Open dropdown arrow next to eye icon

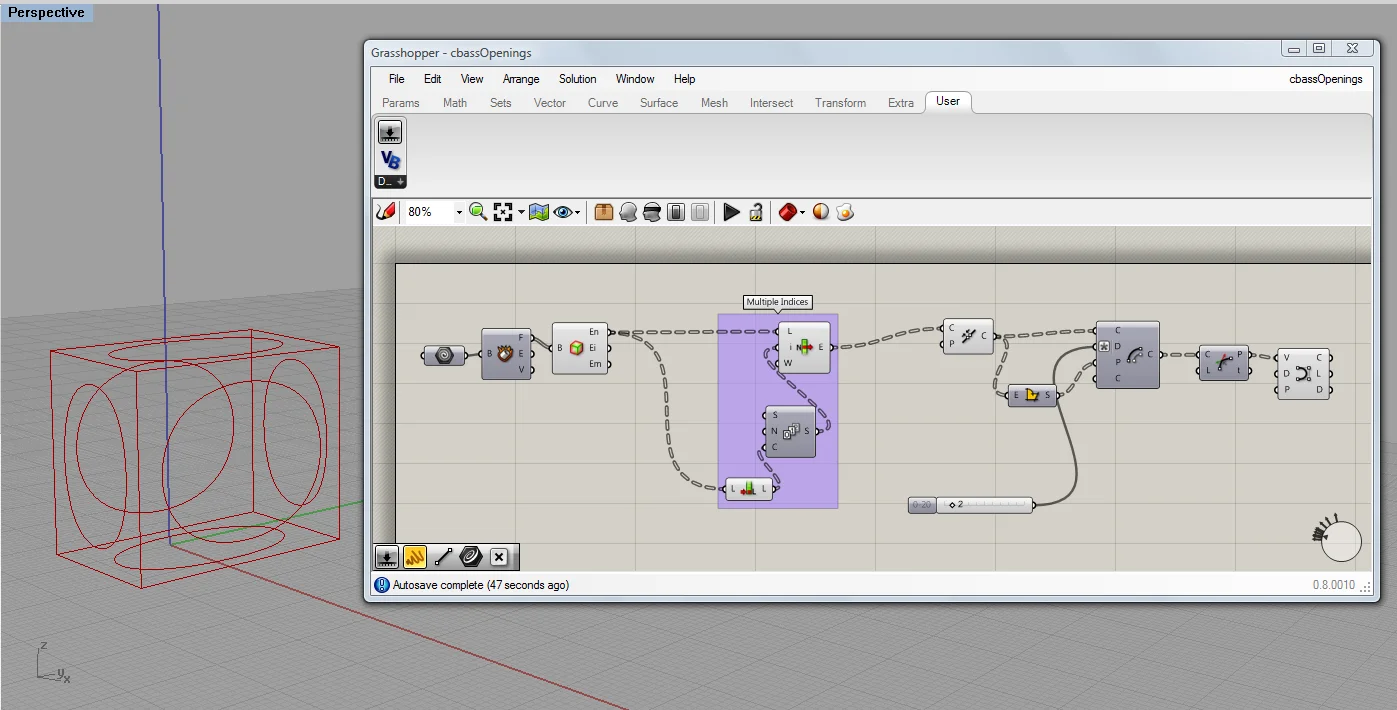[x=577, y=213]
